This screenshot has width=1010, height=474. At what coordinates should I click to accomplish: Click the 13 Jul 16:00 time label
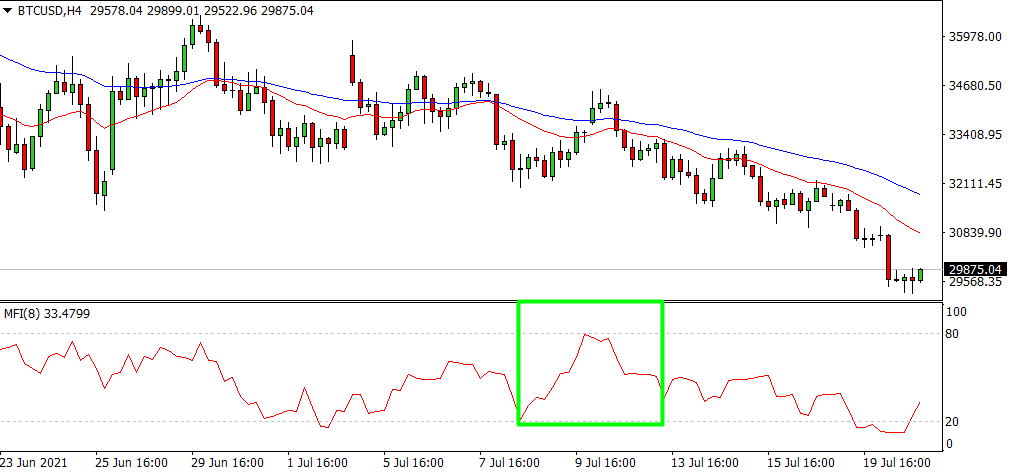[x=707, y=463]
